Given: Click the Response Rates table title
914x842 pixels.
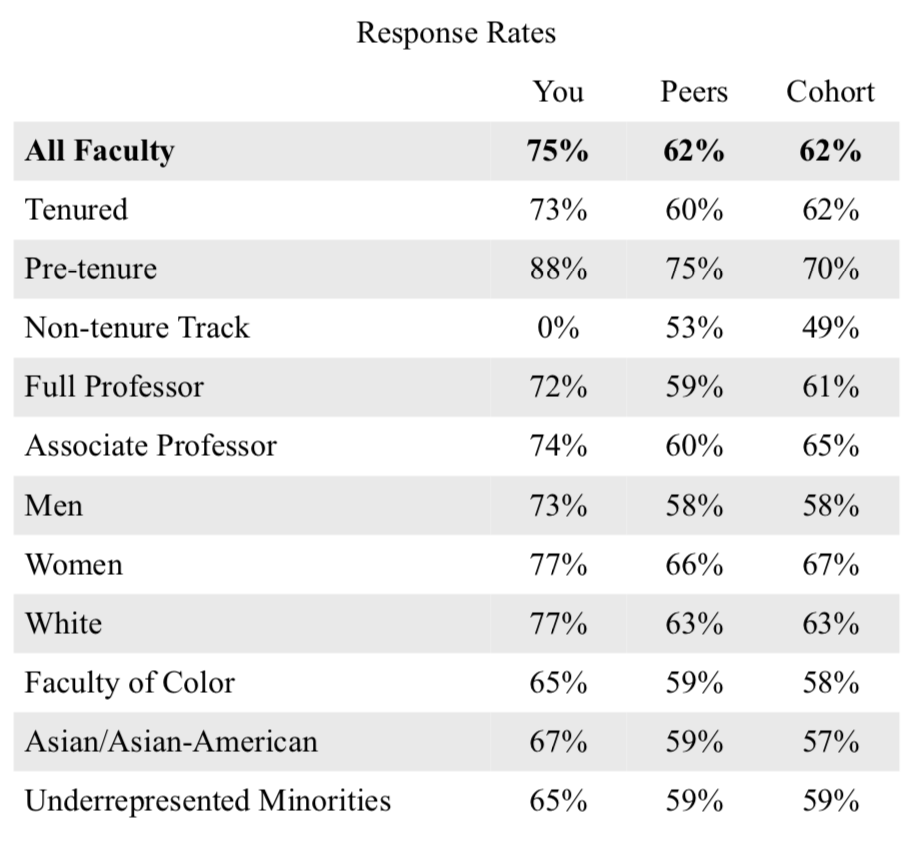Looking at the screenshot, I should pyautogui.click(x=456, y=33).
